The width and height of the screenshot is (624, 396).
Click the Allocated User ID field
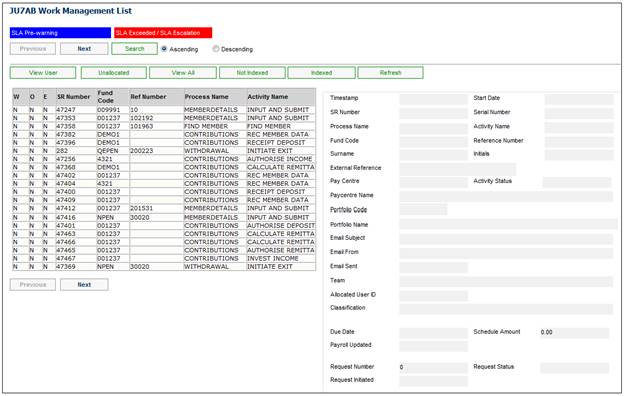[x=433, y=296]
